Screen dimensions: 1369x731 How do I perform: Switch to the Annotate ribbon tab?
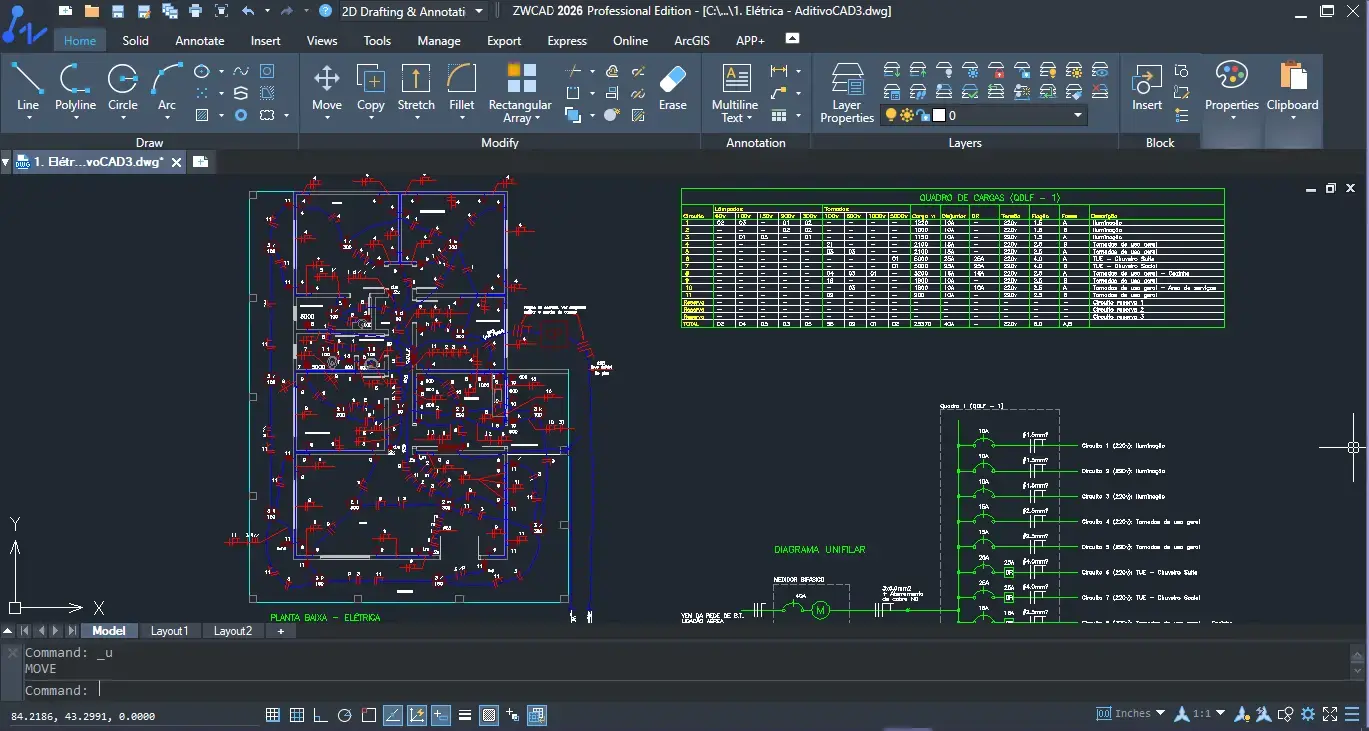[x=200, y=41]
